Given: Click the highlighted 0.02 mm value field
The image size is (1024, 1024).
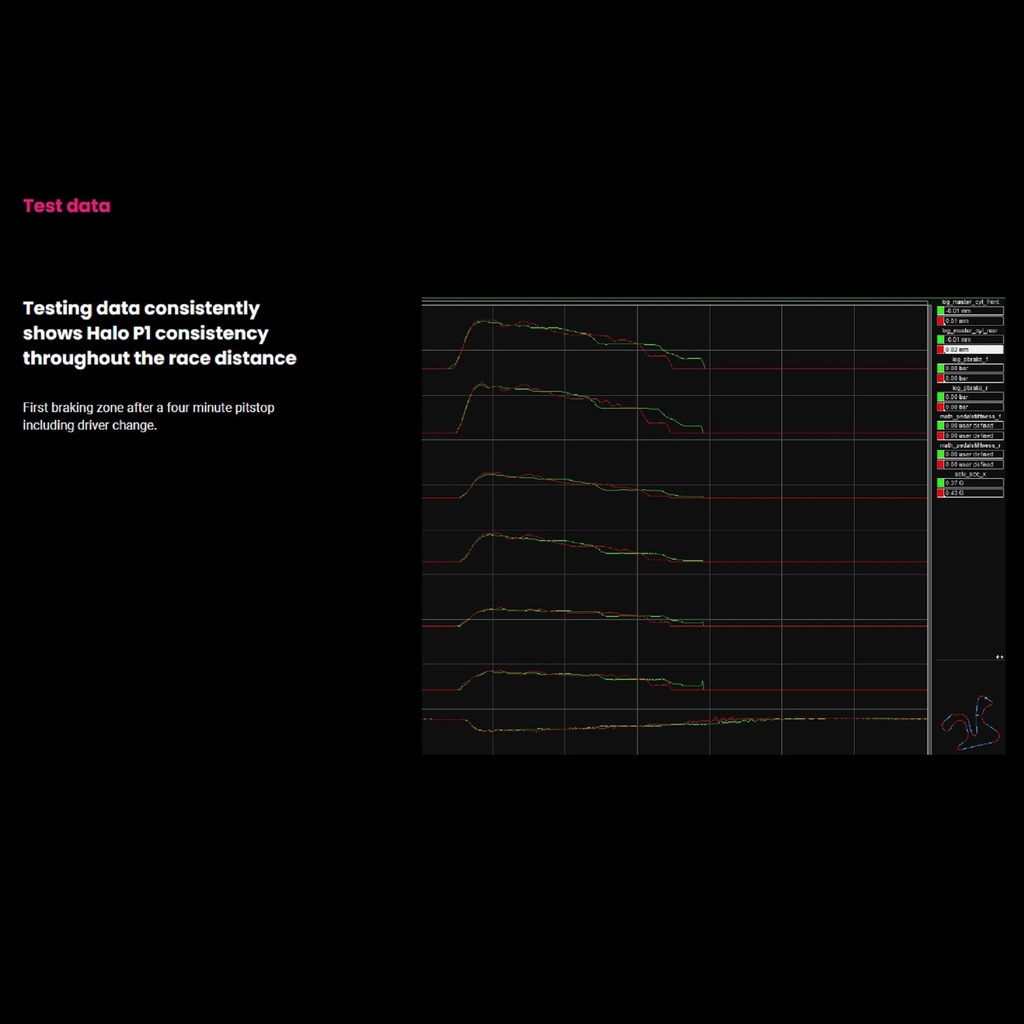Looking at the screenshot, I should pos(974,349).
